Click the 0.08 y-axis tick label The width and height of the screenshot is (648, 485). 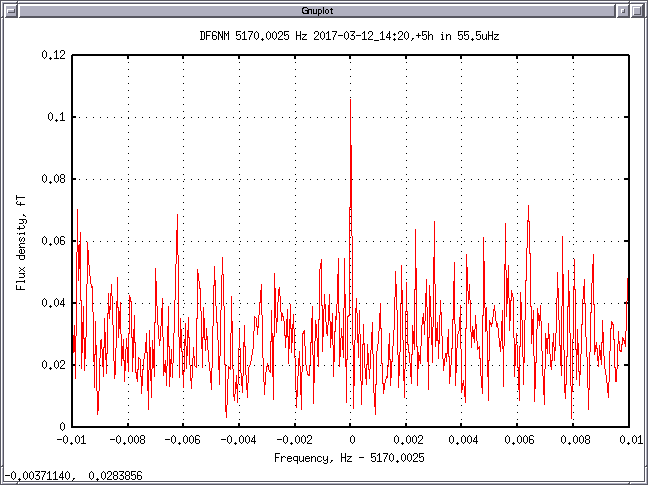(x=53, y=180)
